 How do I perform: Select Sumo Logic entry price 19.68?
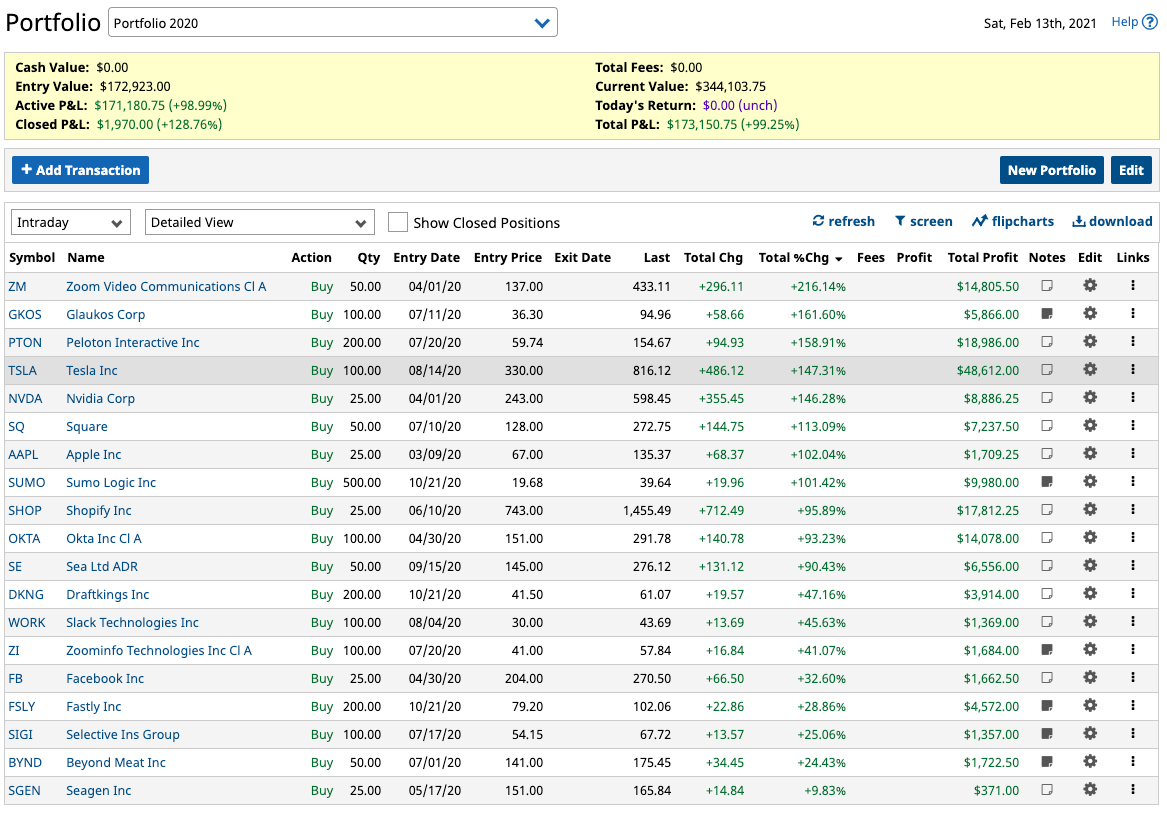[x=527, y=483]
